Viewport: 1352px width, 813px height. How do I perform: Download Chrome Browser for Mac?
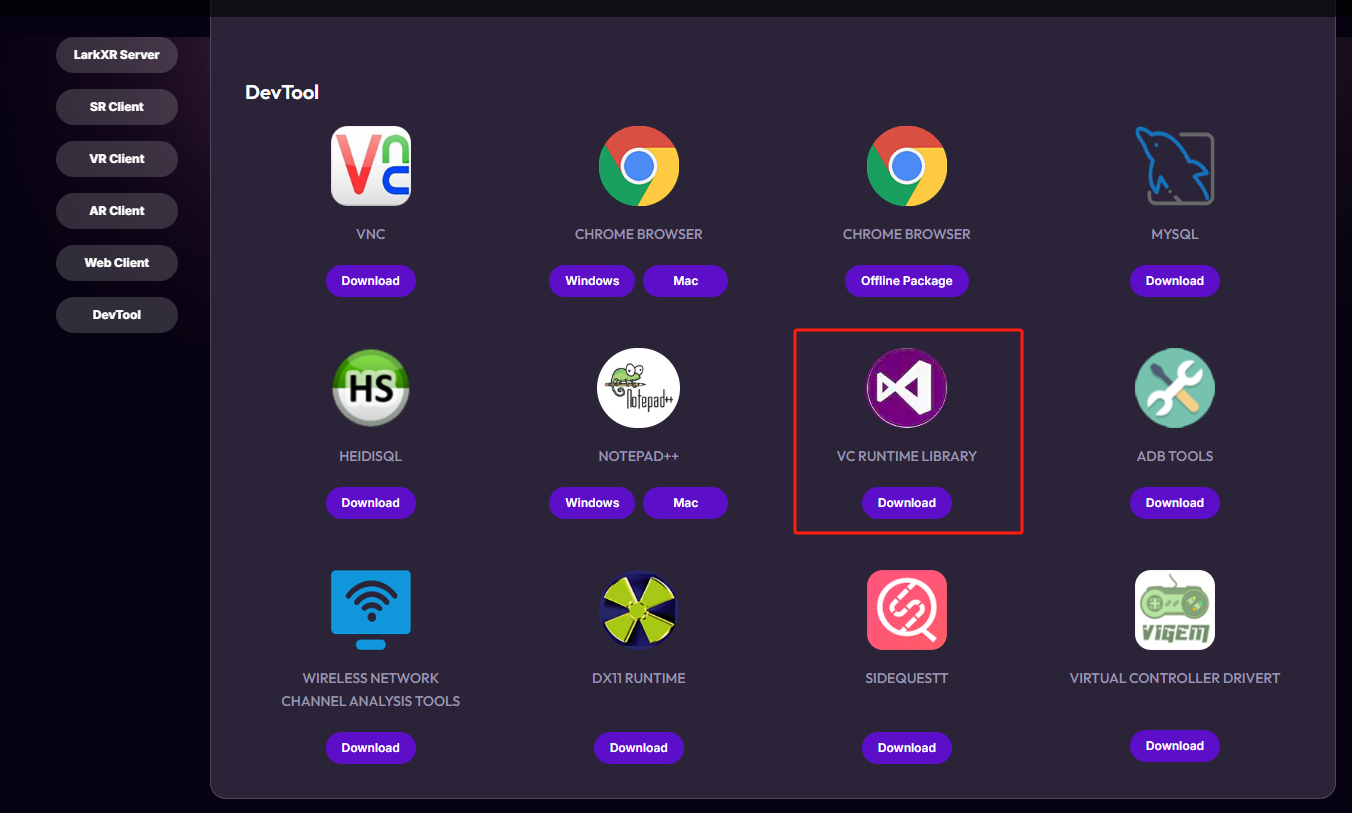686,281
